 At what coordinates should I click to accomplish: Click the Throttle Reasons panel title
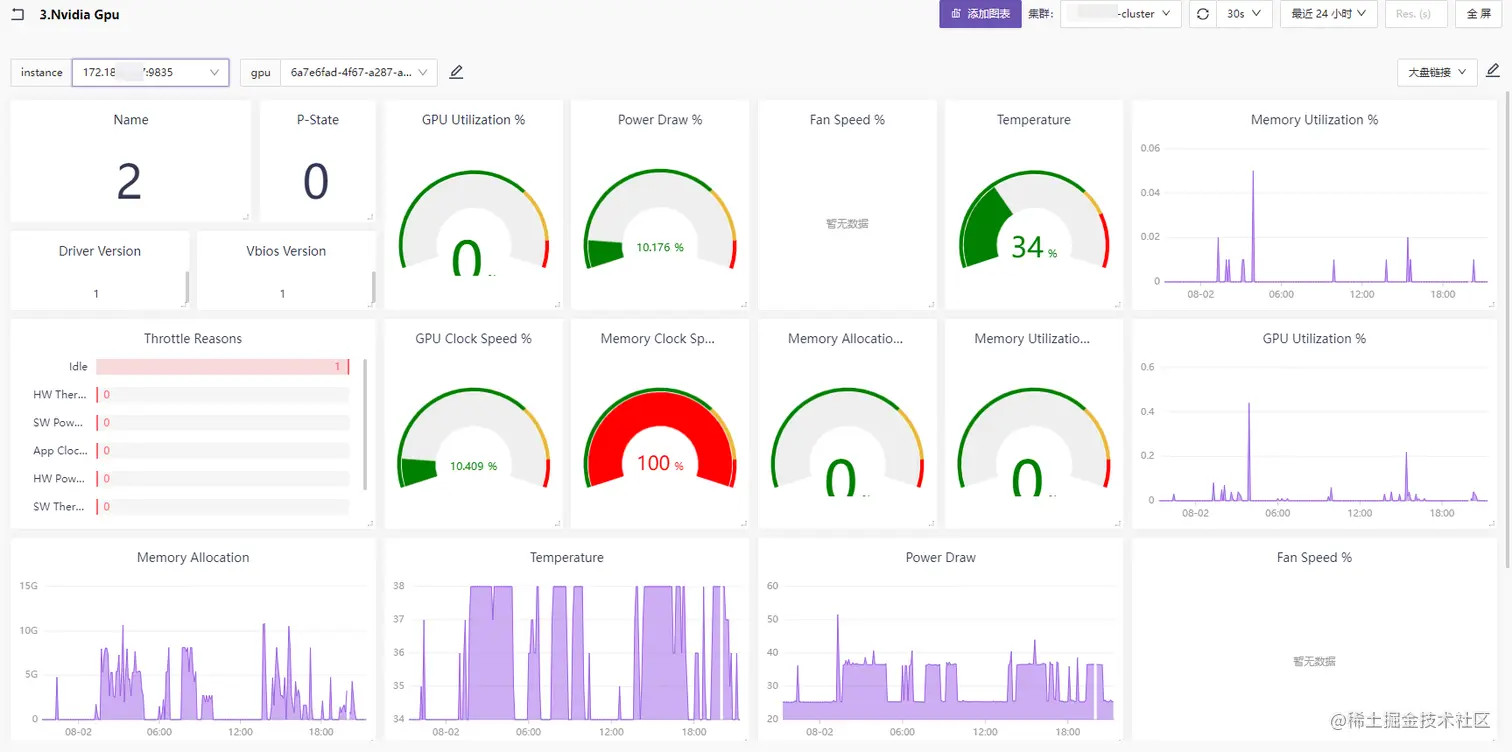(x=193, y=339)
